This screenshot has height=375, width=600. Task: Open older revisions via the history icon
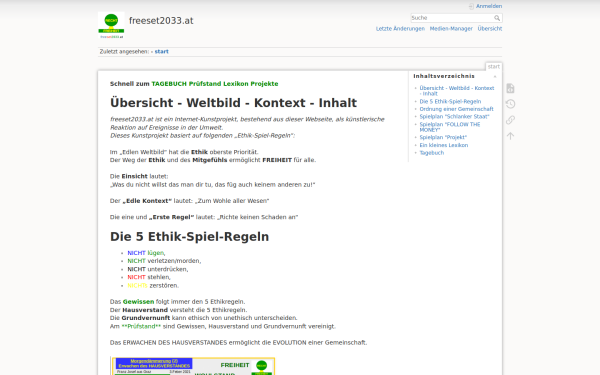[x=510, y=104]
